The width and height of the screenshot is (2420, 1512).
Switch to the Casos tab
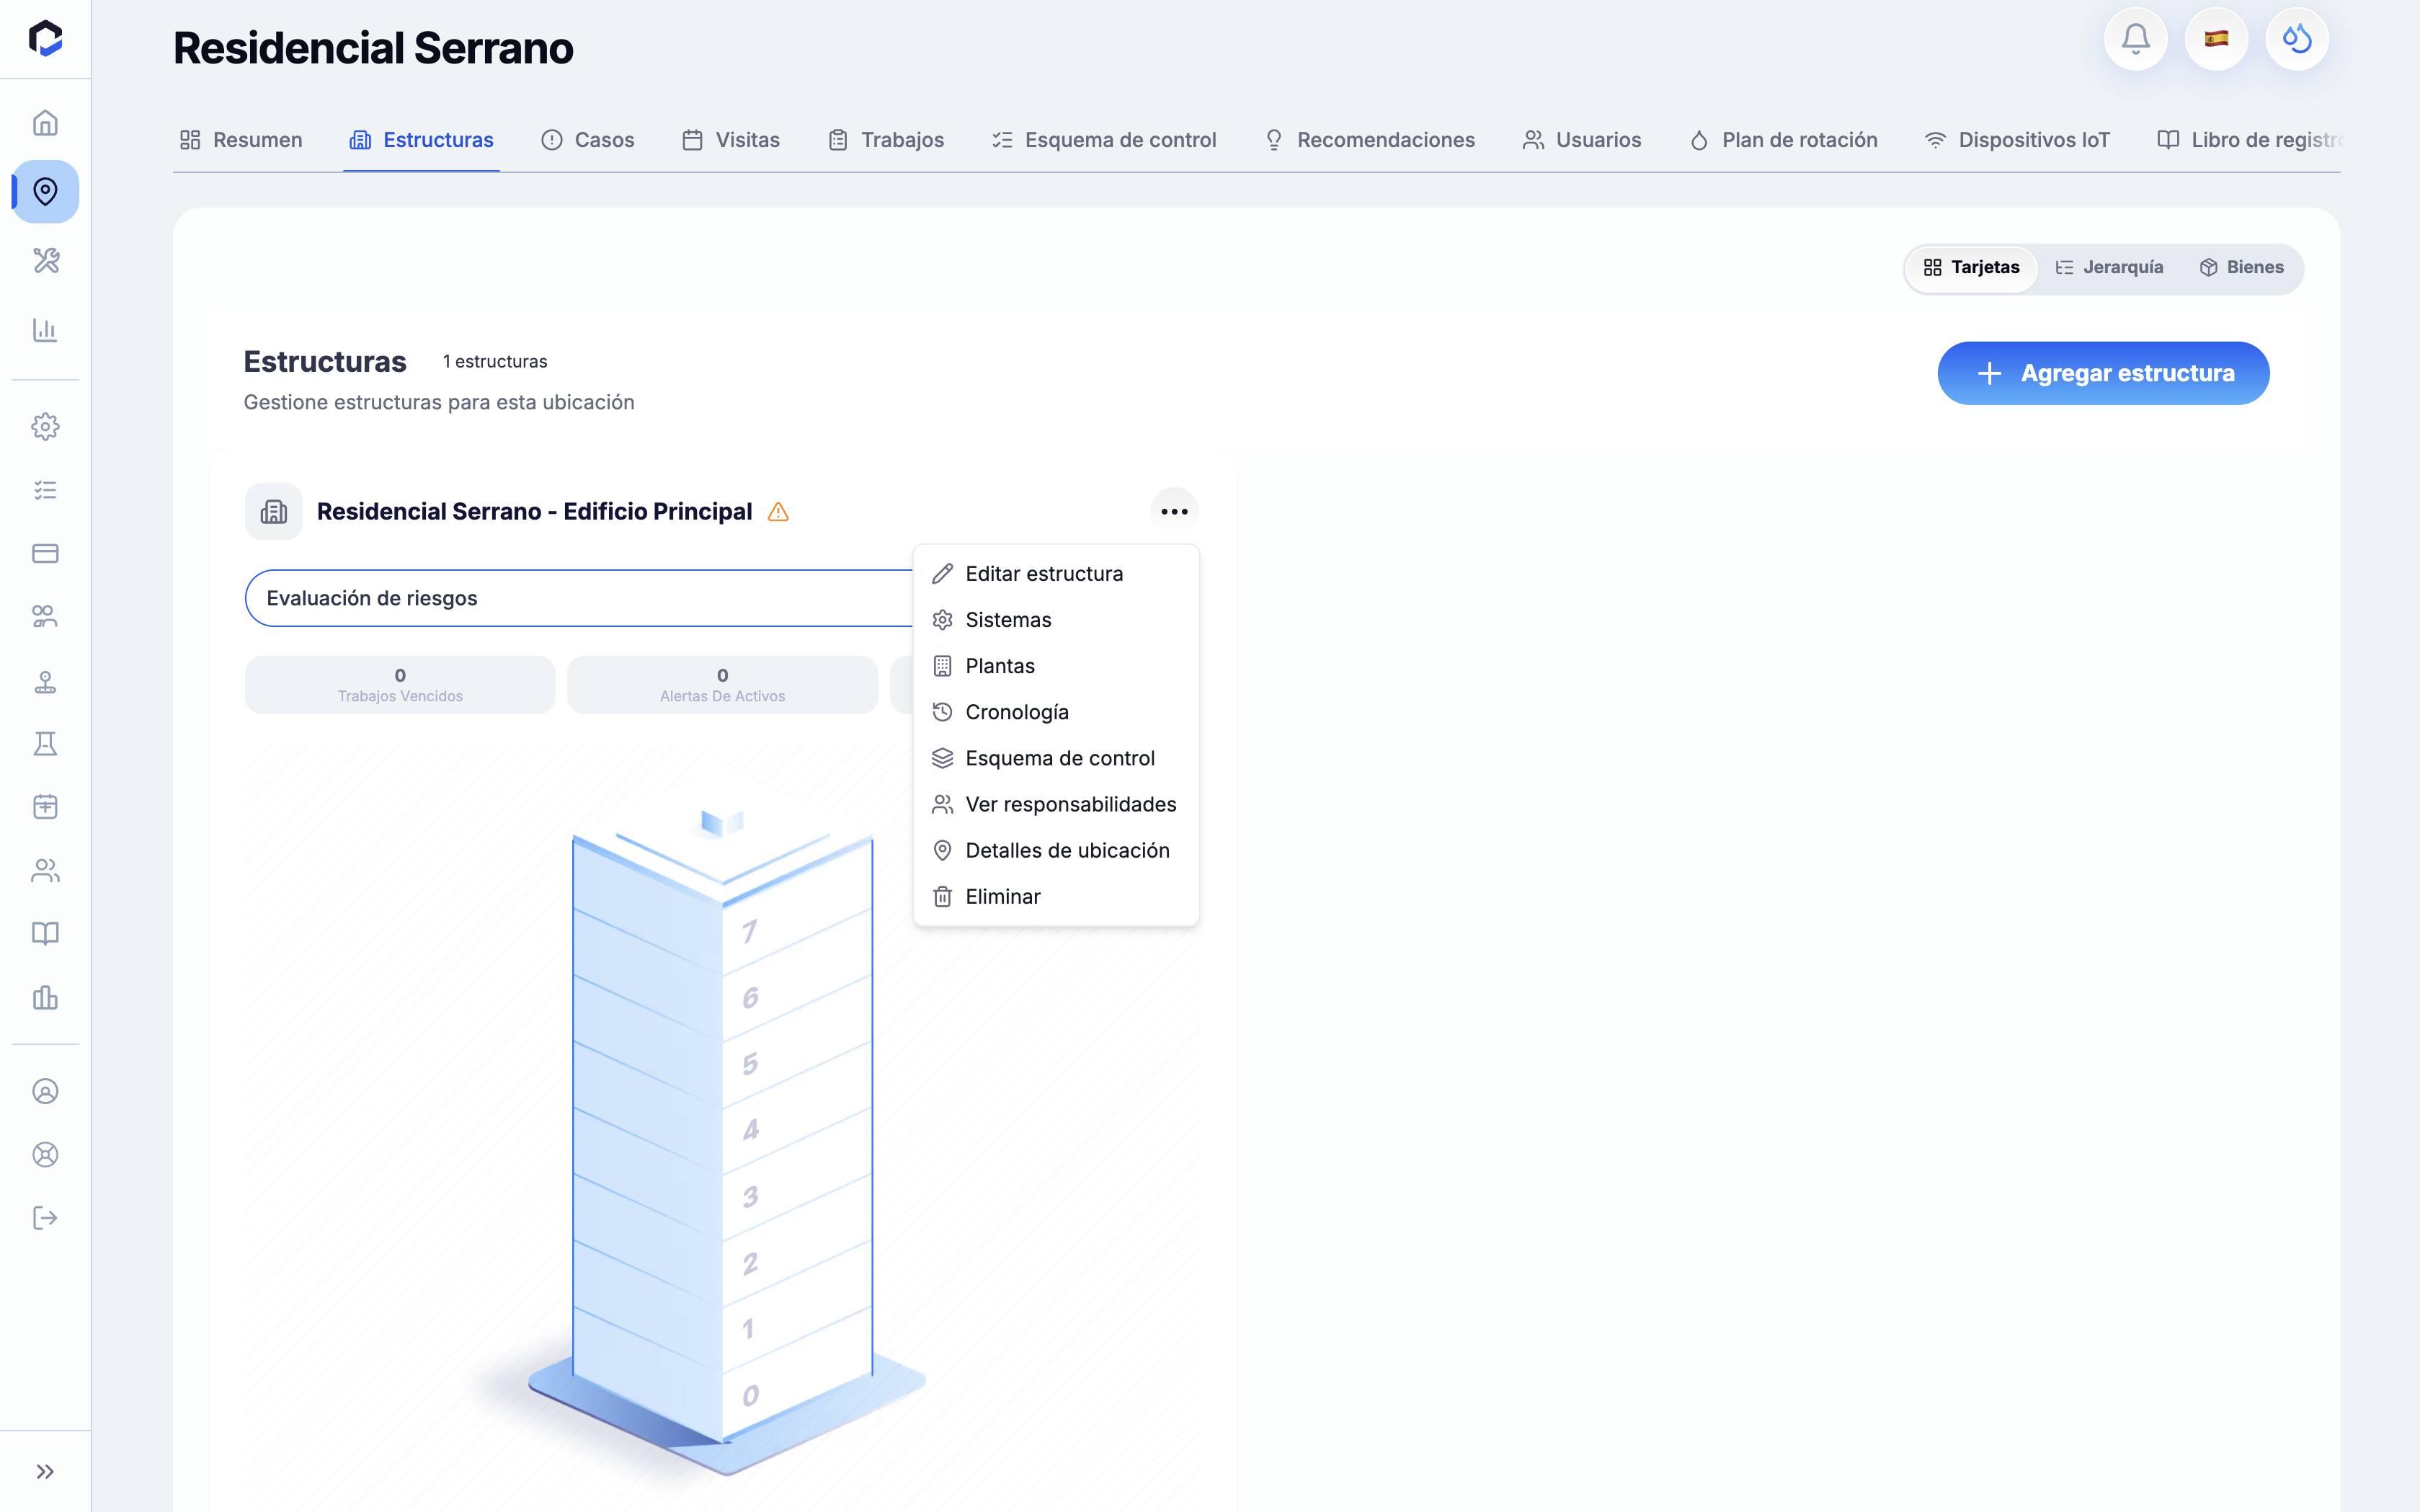coord(588,140)
